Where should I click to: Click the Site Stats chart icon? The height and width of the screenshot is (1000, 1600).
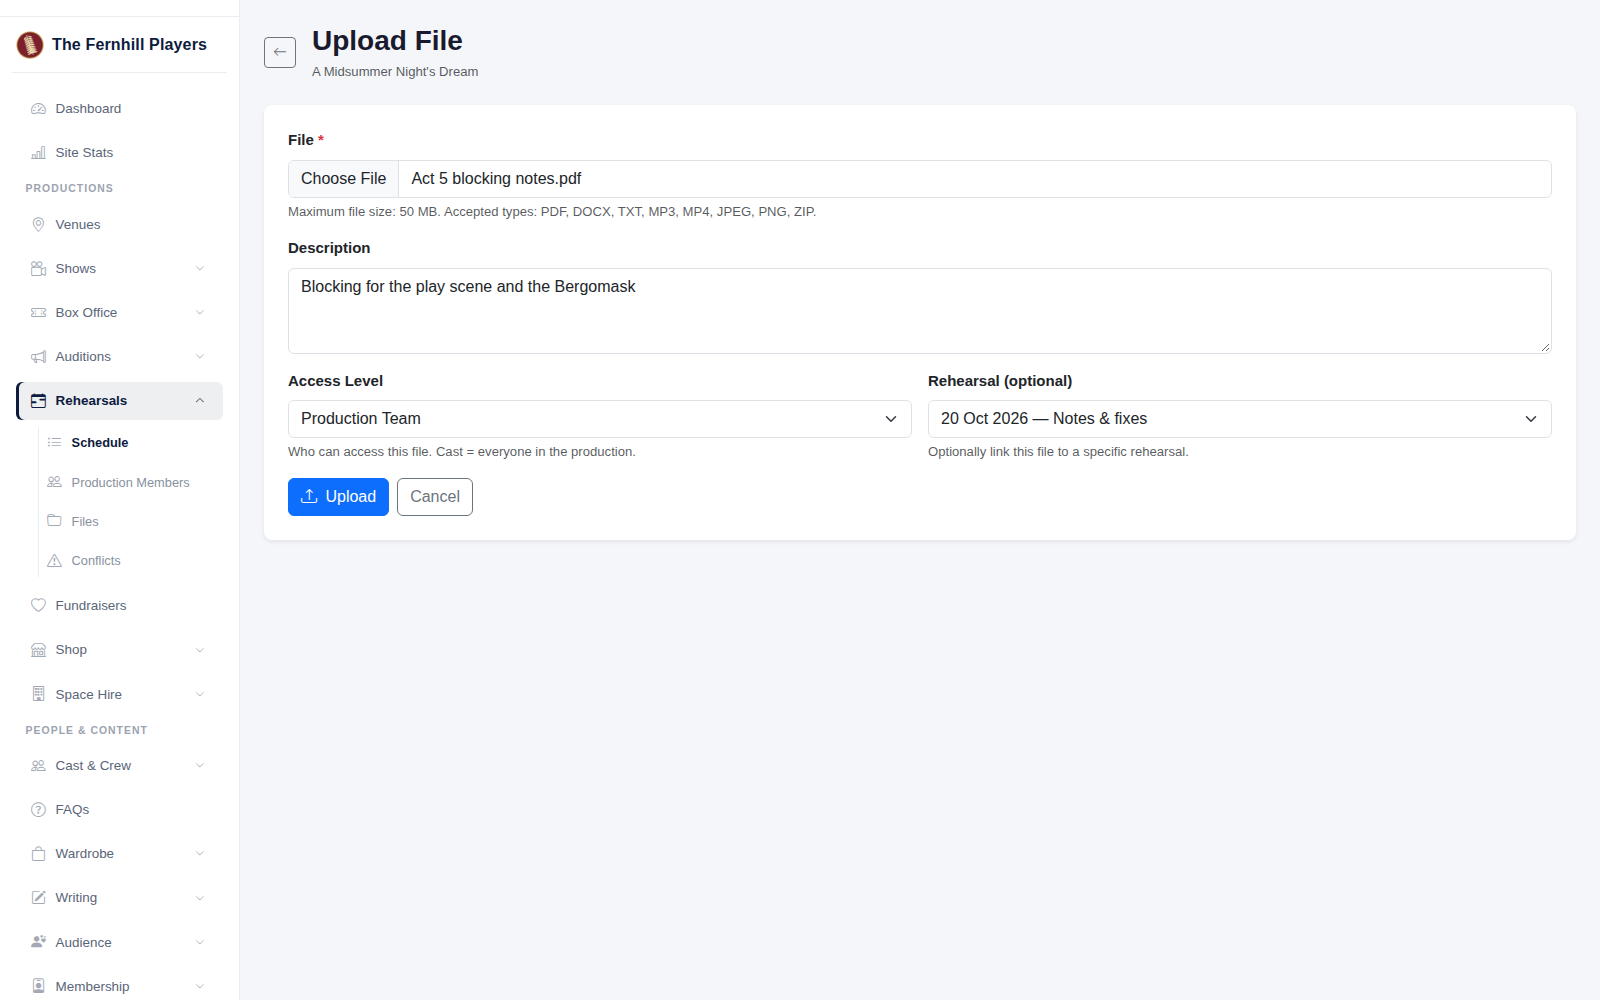[38, 153]
